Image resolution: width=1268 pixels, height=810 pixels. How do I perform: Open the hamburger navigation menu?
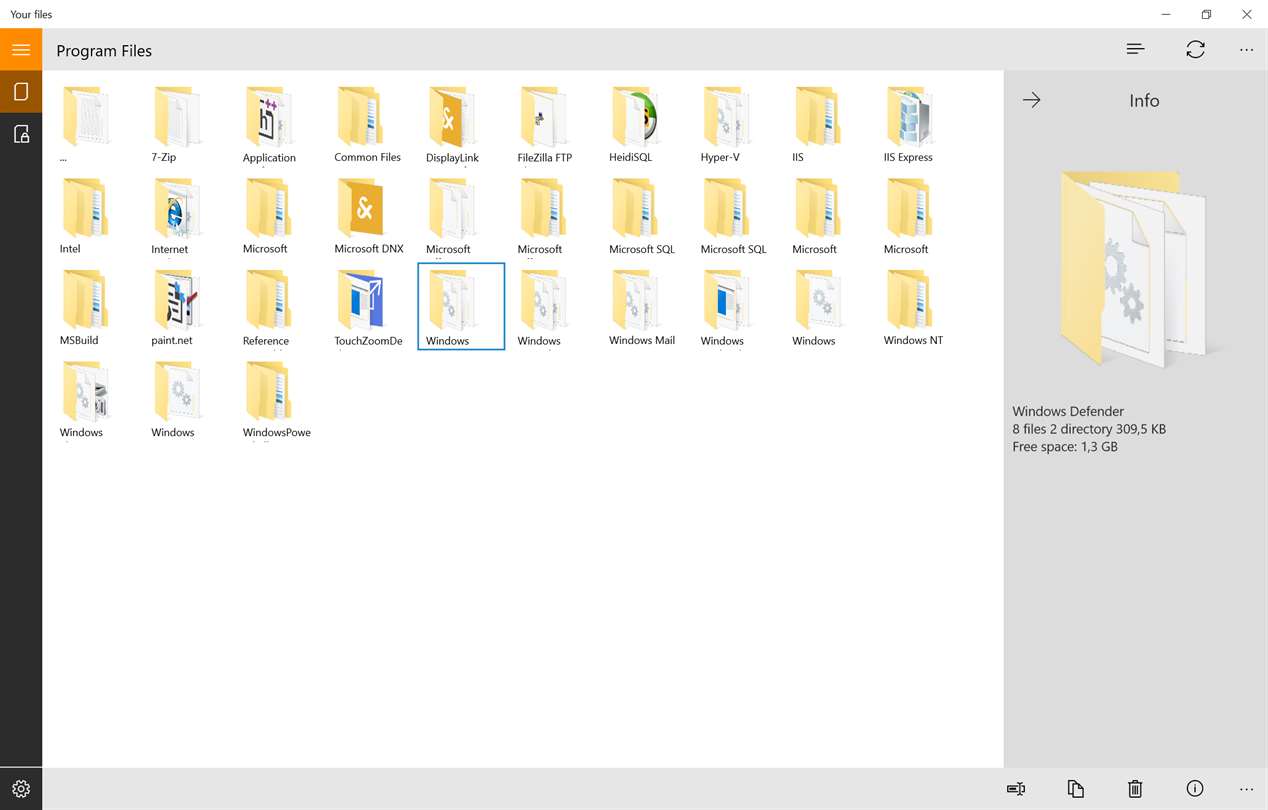coord(21,49)
